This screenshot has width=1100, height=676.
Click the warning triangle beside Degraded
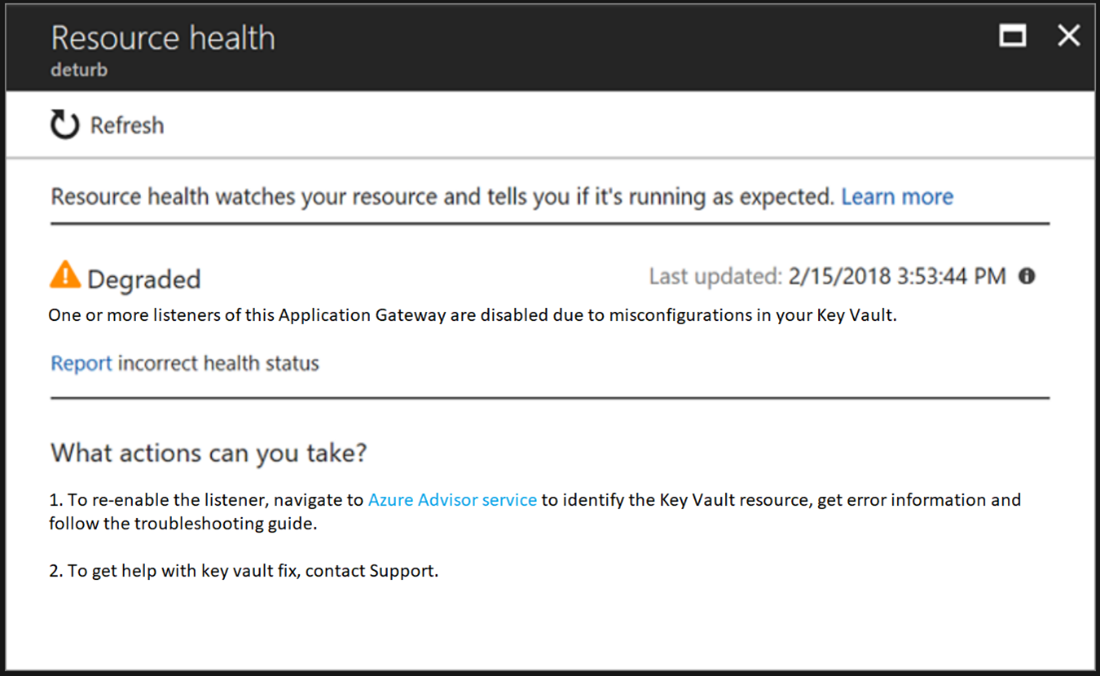[68, 273]
